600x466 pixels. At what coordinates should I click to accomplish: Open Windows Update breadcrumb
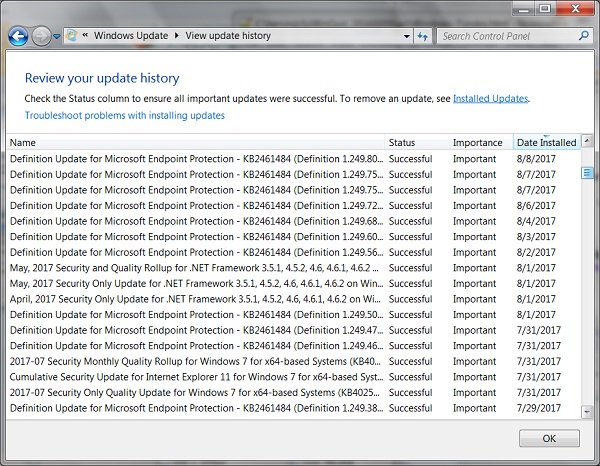tap(131, 36)
